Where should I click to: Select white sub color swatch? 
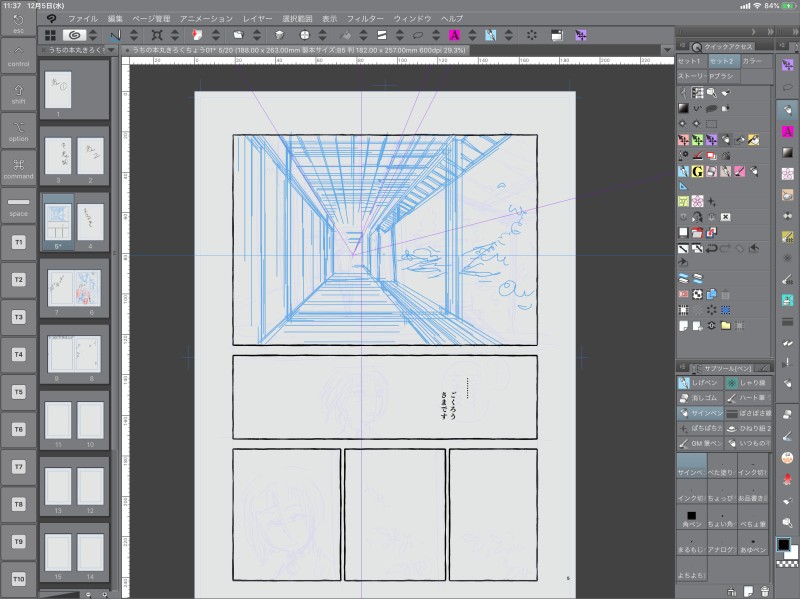pyautogui.click(x=792, y=554)
